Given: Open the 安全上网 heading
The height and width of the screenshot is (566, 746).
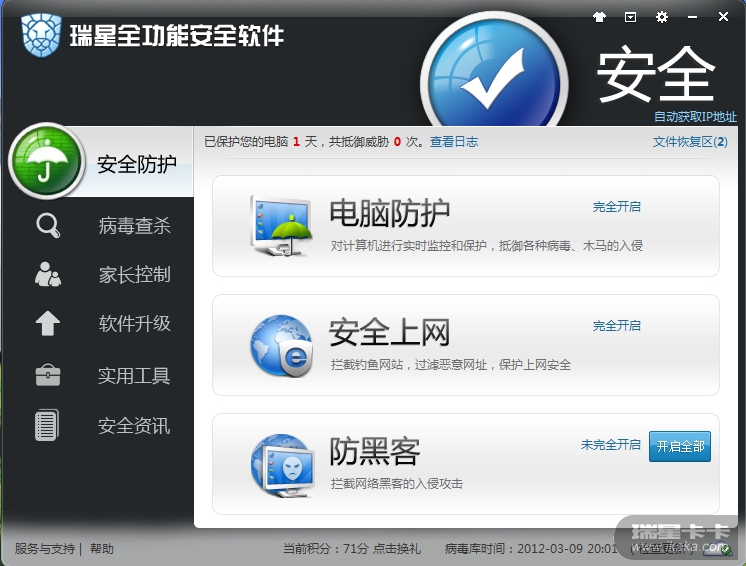Looking at the screenshot, I should click(x=390, y=332).
